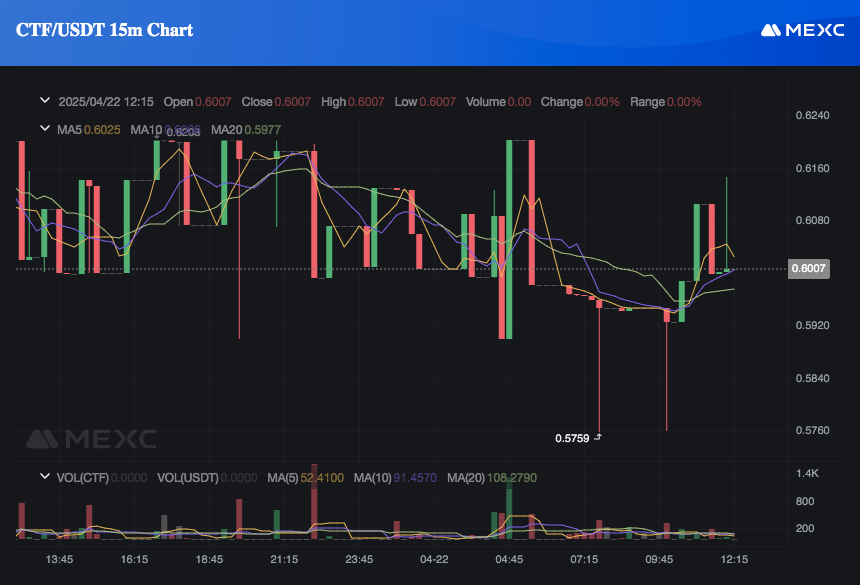
Task: Collapse the VOL(CTF) indicator chevron
Action: (x=44, y=478)
